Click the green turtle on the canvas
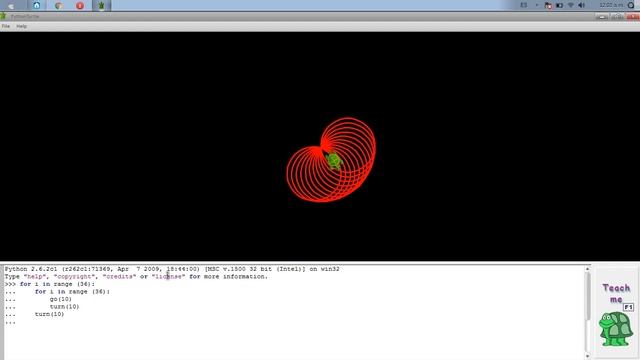The image size is (640, 360). pos(334,161)
